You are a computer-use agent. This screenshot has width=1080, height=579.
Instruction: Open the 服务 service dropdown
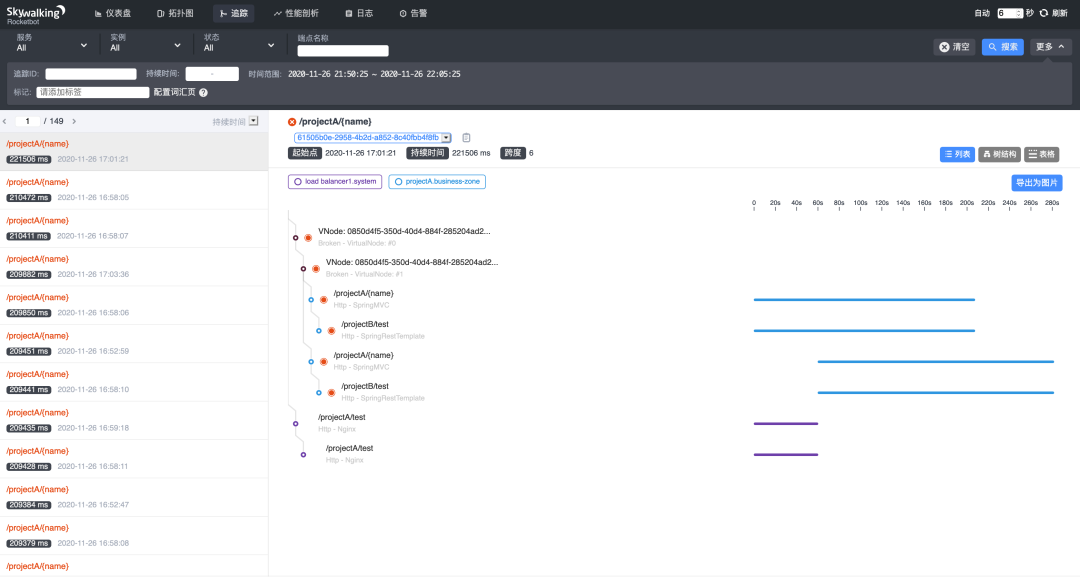pos(52,46)
